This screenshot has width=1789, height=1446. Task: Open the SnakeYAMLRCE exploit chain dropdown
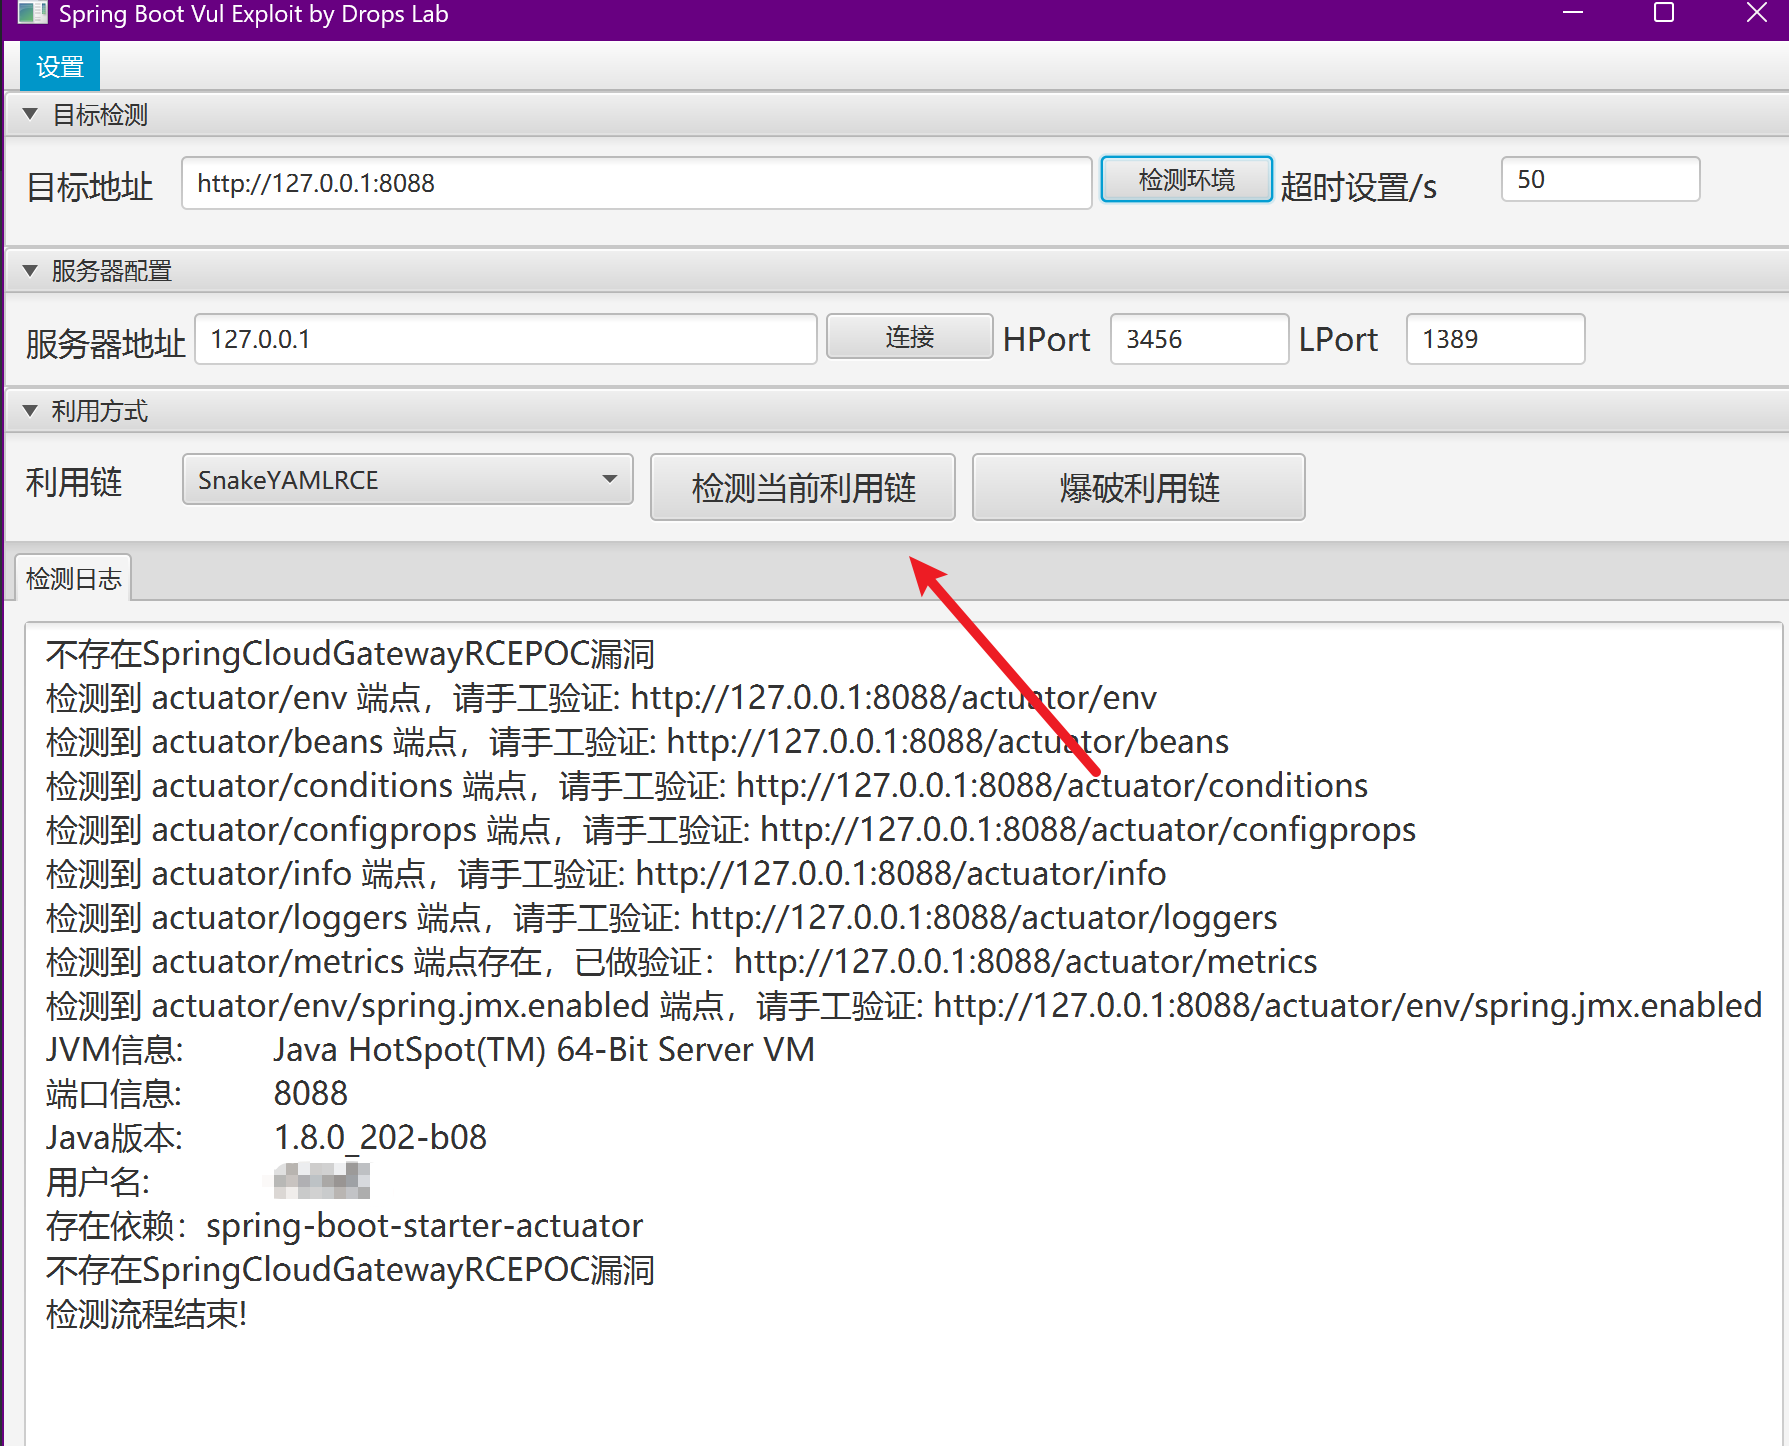pyautogui.click(x=407, y=480)
